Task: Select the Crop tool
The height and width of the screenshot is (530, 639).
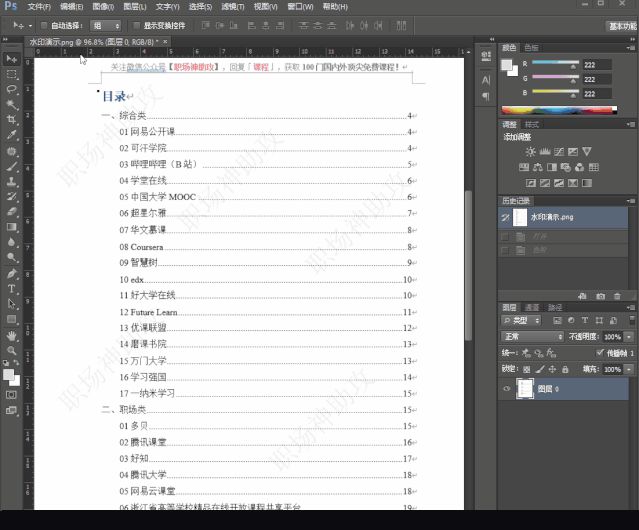Action: [11, 120]
